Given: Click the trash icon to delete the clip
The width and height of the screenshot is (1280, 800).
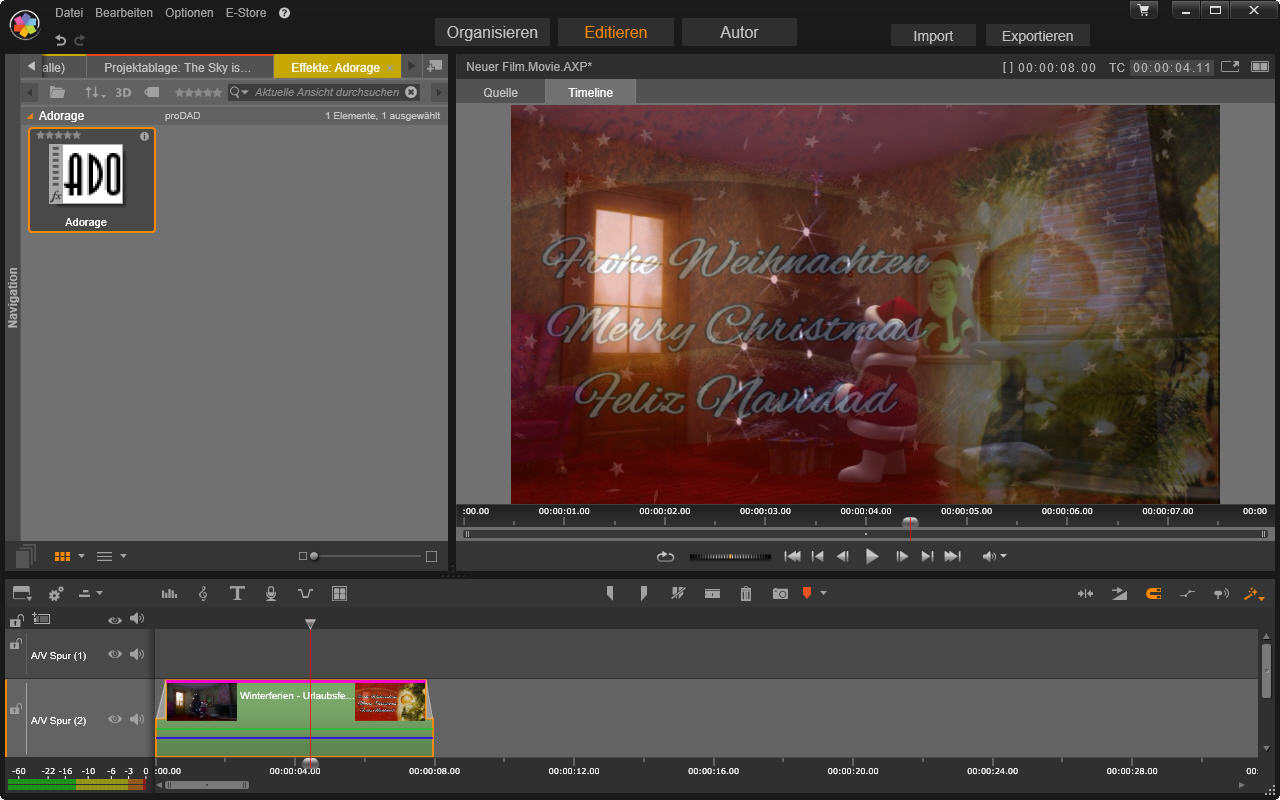Looking at the screenshot, I should click(746, 594).
